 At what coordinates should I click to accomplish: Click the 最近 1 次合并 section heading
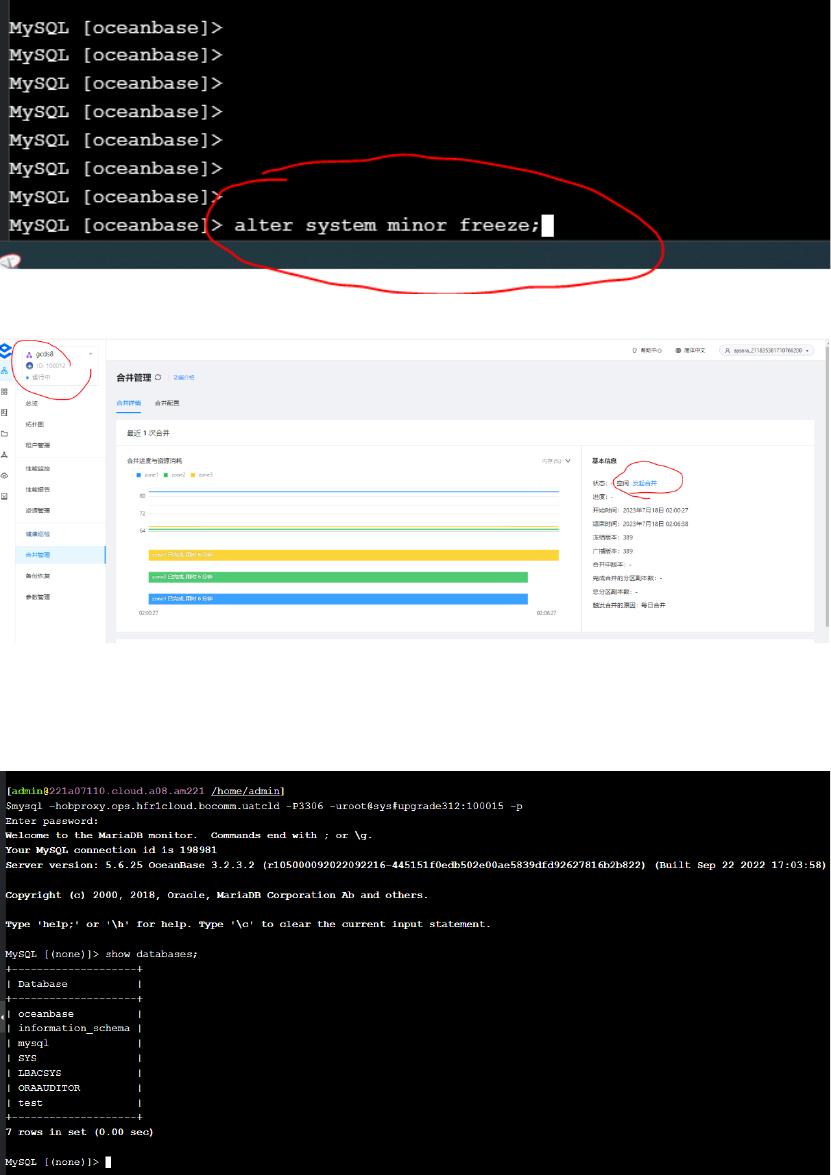click(149, 433)
